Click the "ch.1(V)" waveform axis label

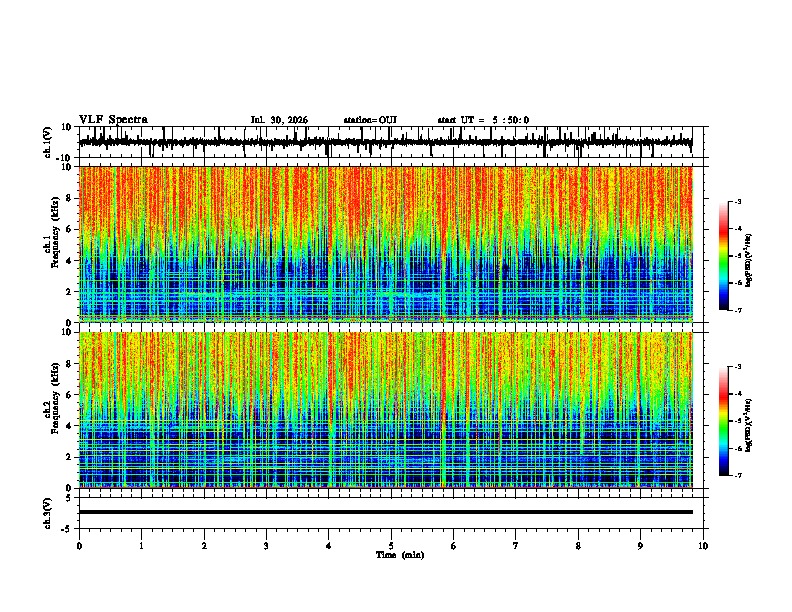point(48,142)
